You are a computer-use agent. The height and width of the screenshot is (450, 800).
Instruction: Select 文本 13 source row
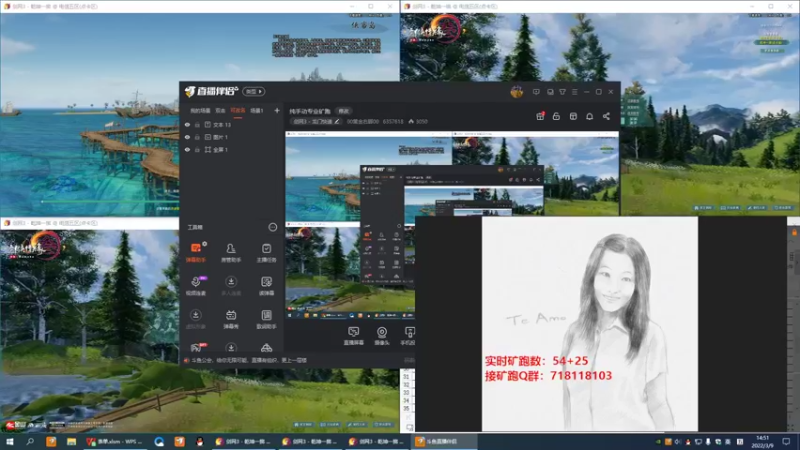click(233, 124)
